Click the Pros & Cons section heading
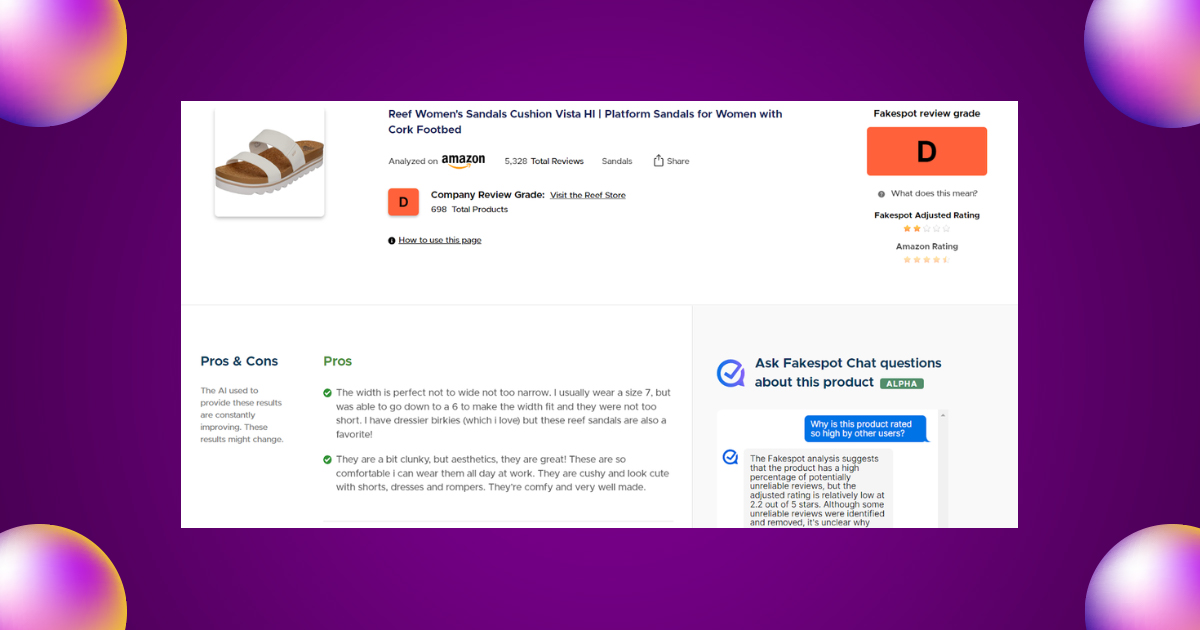The image size is (1200, 630). pyautogui.click(x=239, y=361)
